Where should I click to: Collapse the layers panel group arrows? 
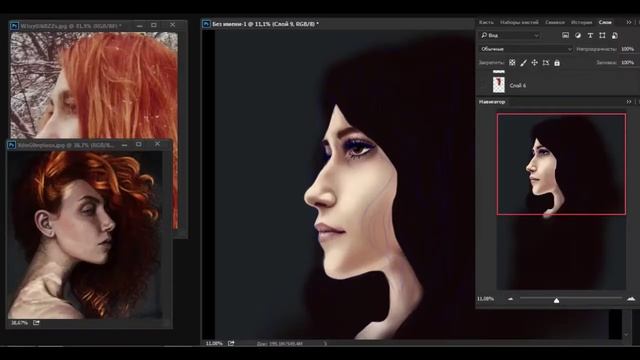(x=629, y=22)
